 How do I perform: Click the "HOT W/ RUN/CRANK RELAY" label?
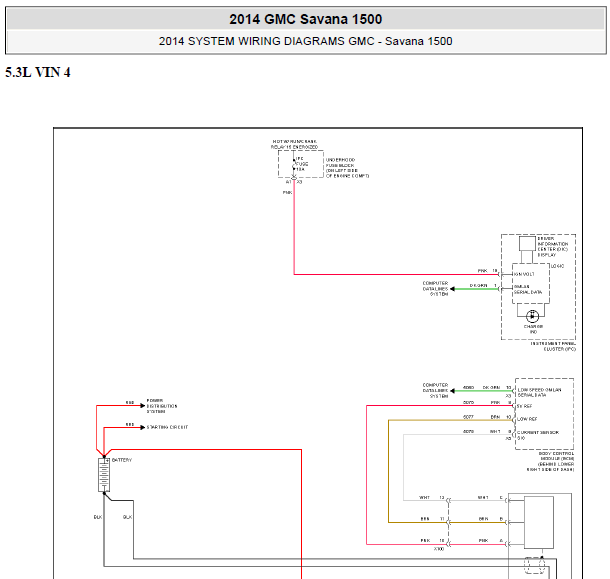(x=294, y=144)
